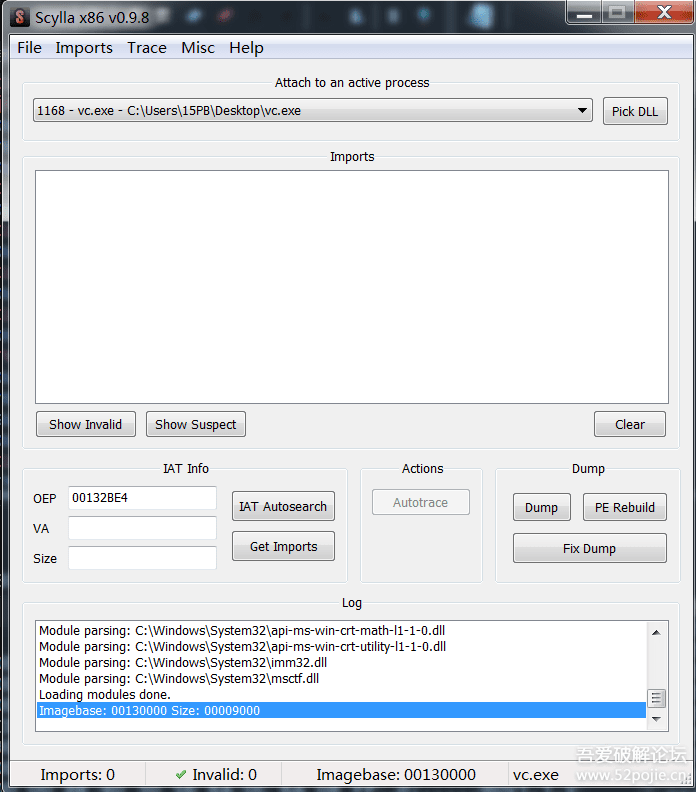Screen dimensions: 696x792
Task: Expand the active process dropdown list
Action: click(x=582, y=110)
